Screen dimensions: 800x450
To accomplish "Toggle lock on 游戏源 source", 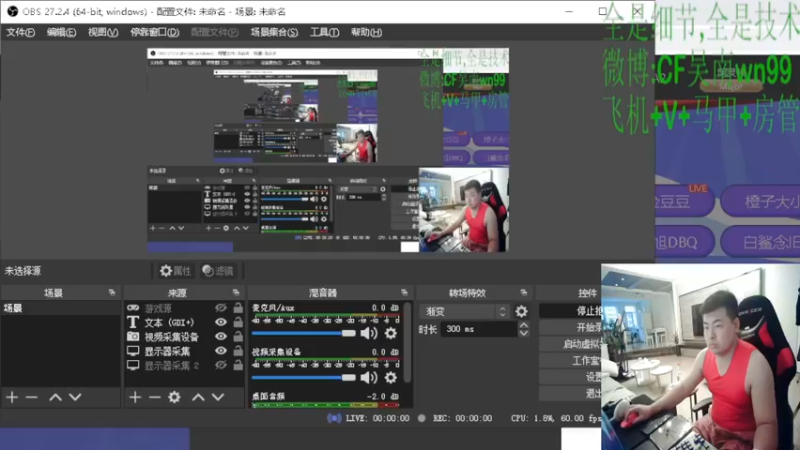I will [x=238, y=307].
